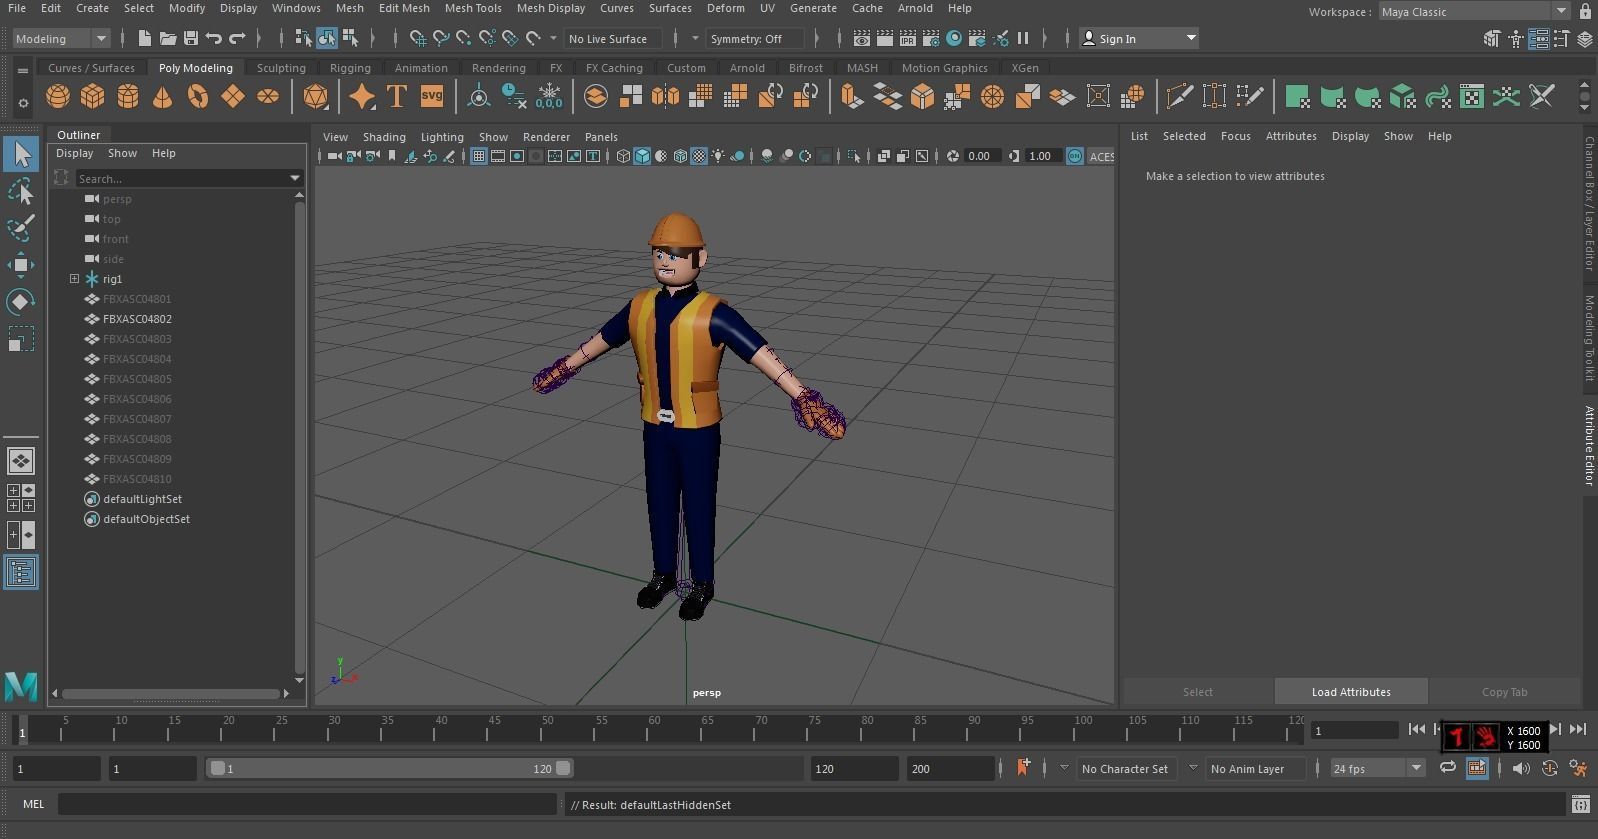Open the Symmetry Off dropdown
The width and height of the screenshot is (1598, 839).
click(x=755, y=39)
